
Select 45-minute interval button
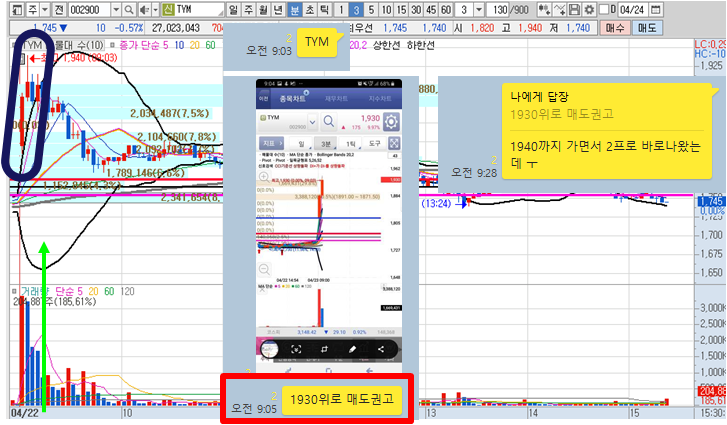coord(431,9)
